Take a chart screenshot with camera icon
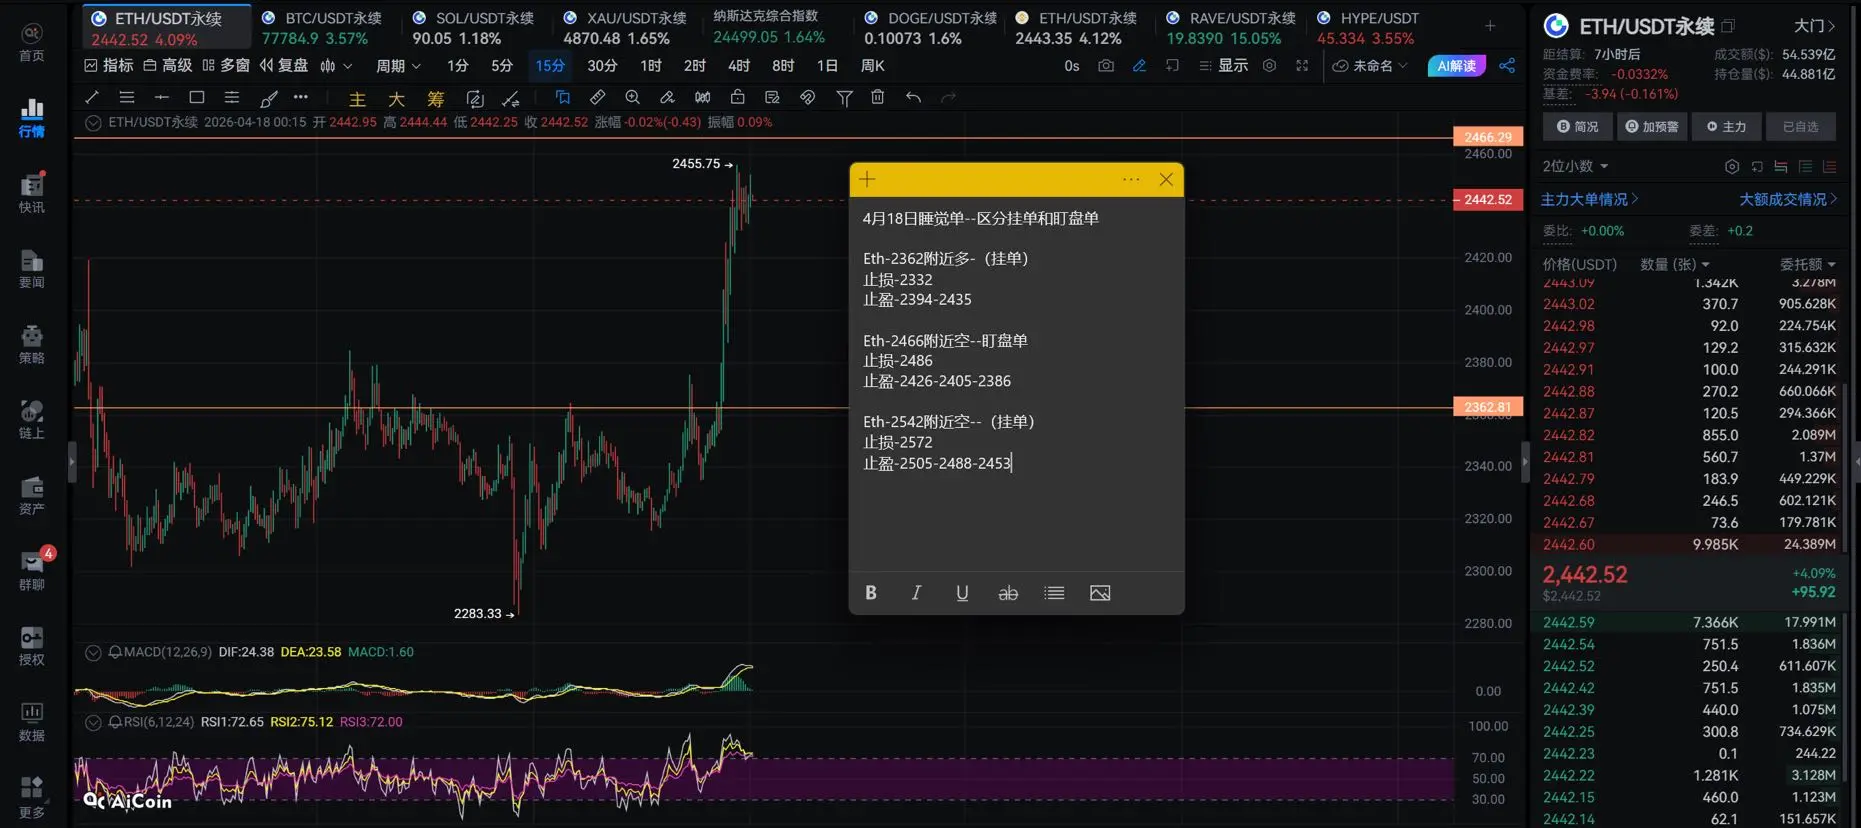This screenshot has height=828, width=1861. (x=1105, y=66)
